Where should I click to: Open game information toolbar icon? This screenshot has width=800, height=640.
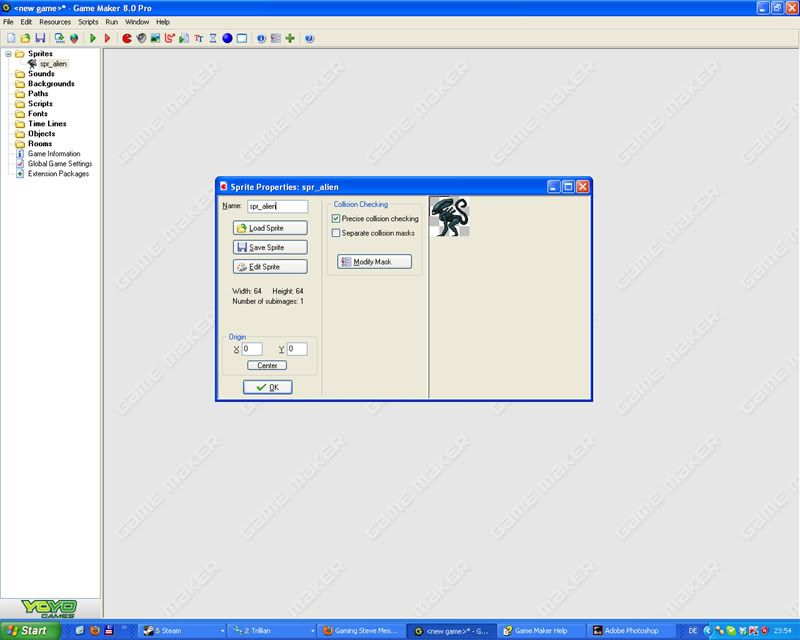[261, 38]
